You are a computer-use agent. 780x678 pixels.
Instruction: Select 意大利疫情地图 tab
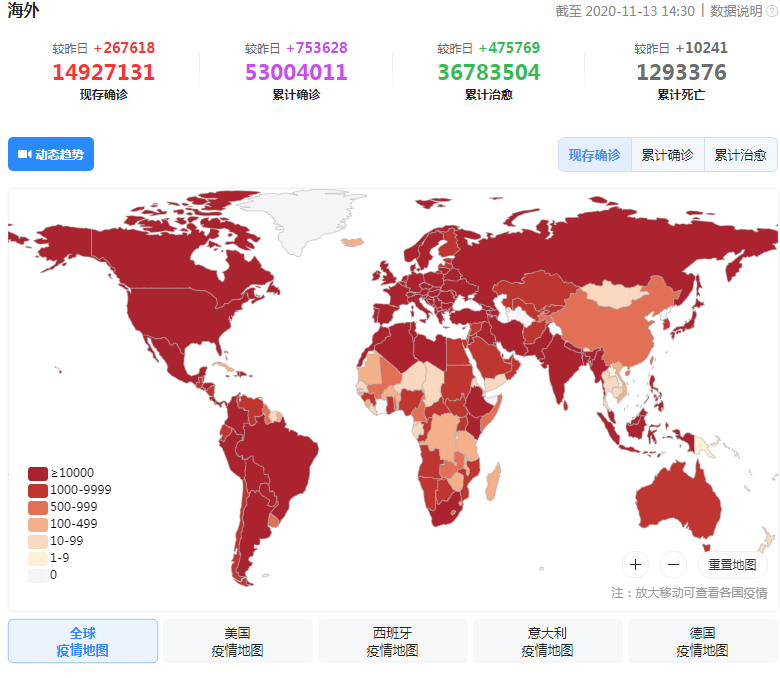548,641
